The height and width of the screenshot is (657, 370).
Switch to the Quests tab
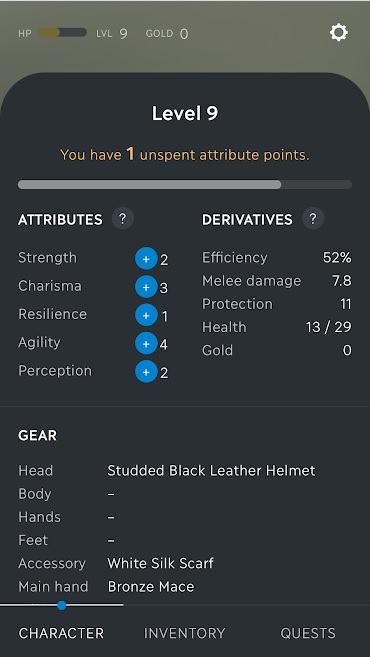(x=308, y=633)
